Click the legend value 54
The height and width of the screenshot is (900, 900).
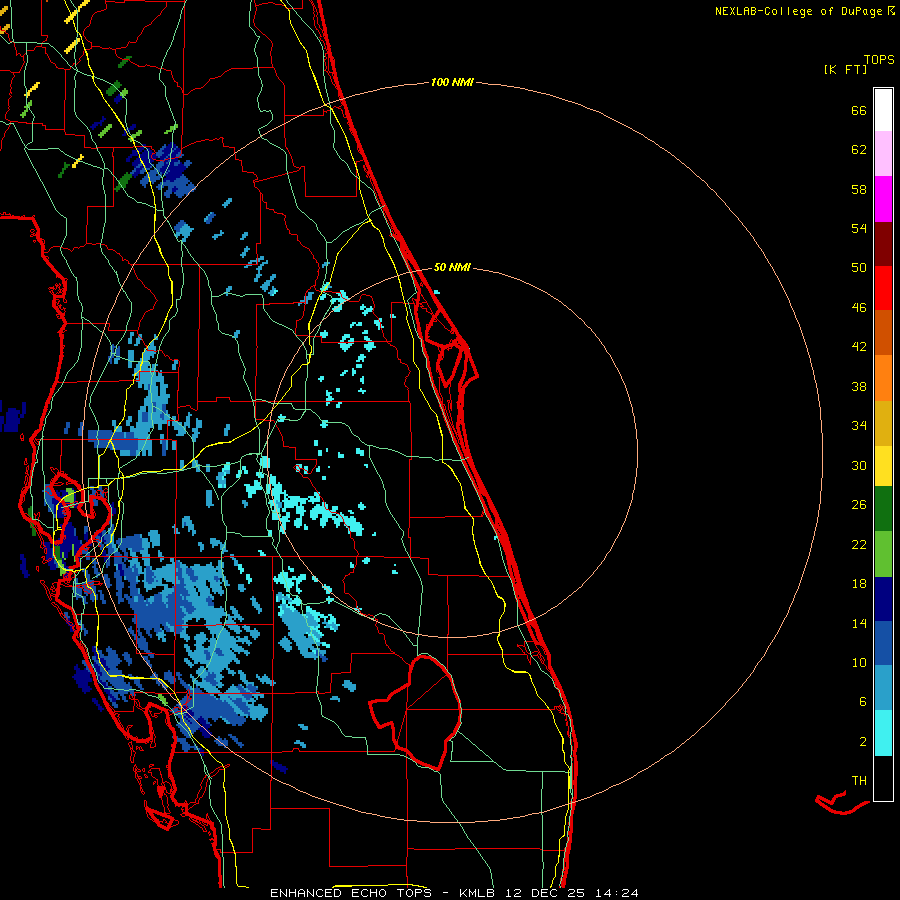859,228
